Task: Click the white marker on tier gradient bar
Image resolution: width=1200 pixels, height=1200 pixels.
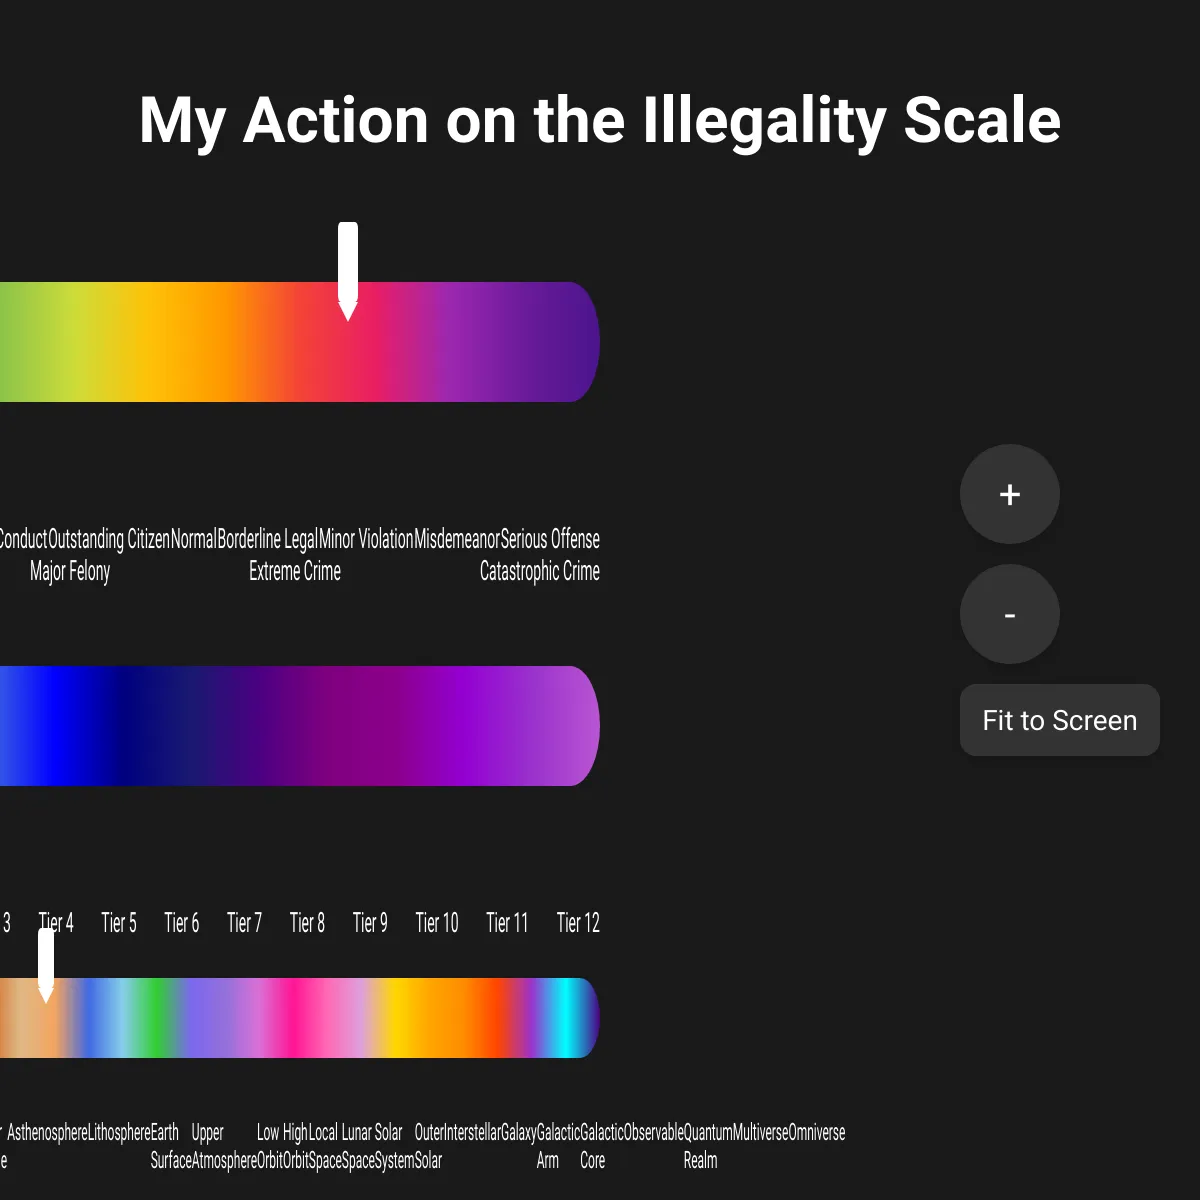Action: 46,965
